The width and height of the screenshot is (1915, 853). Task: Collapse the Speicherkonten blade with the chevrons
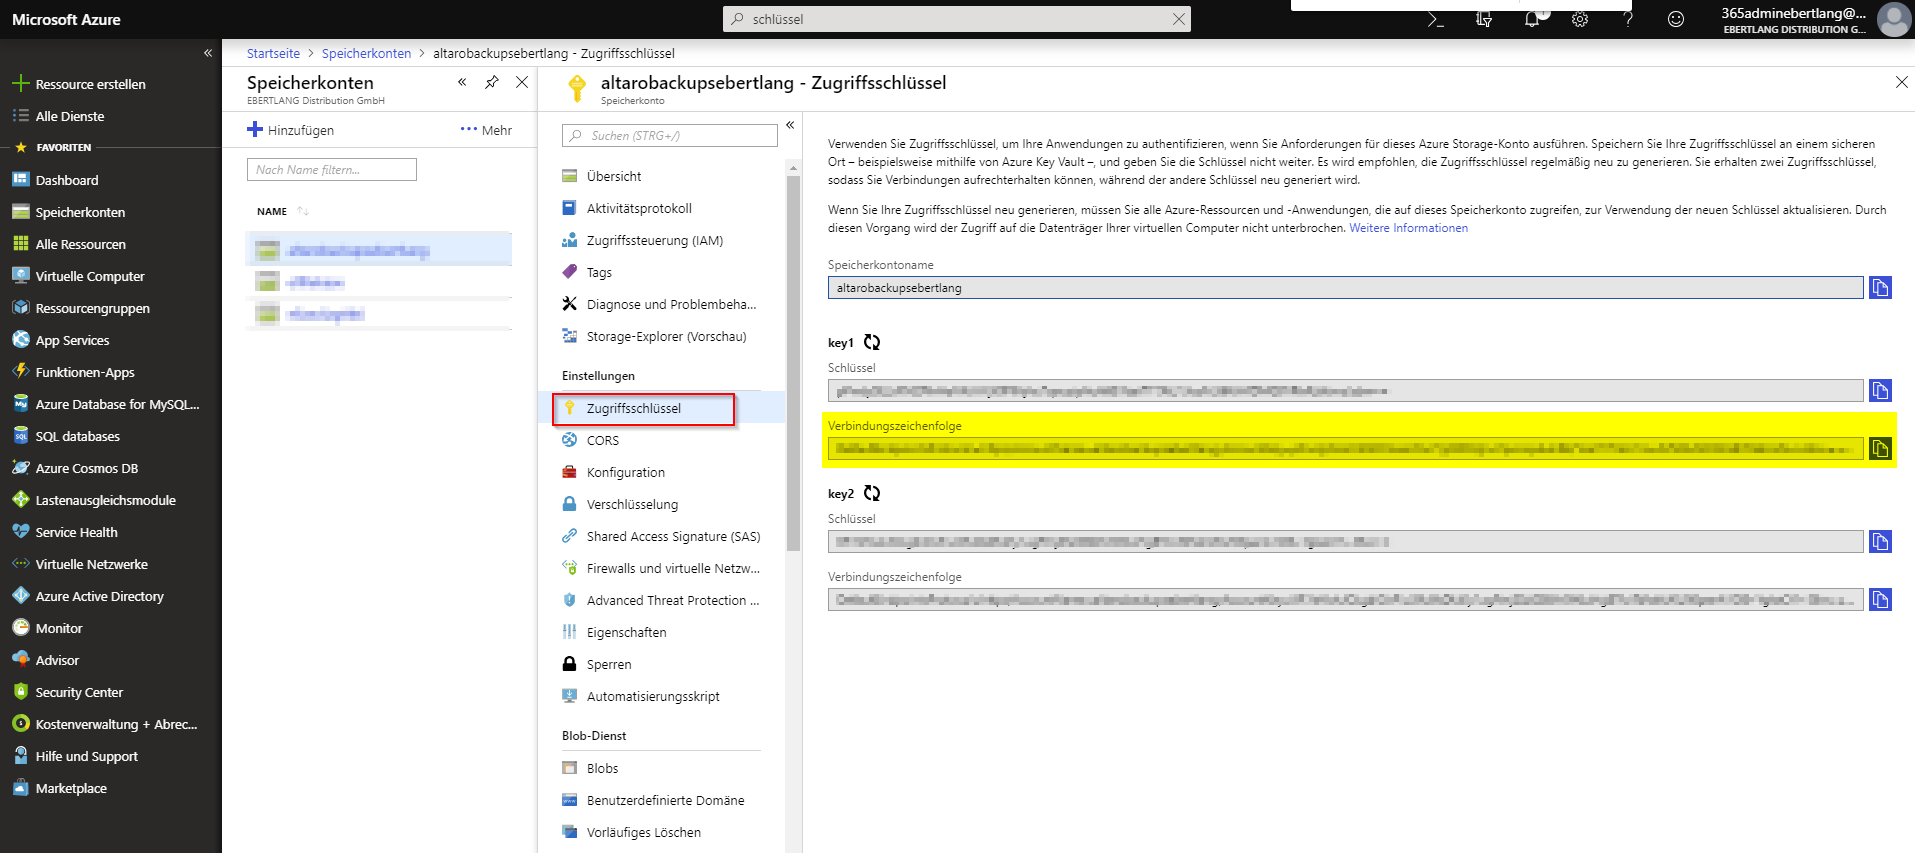point(462,83)
